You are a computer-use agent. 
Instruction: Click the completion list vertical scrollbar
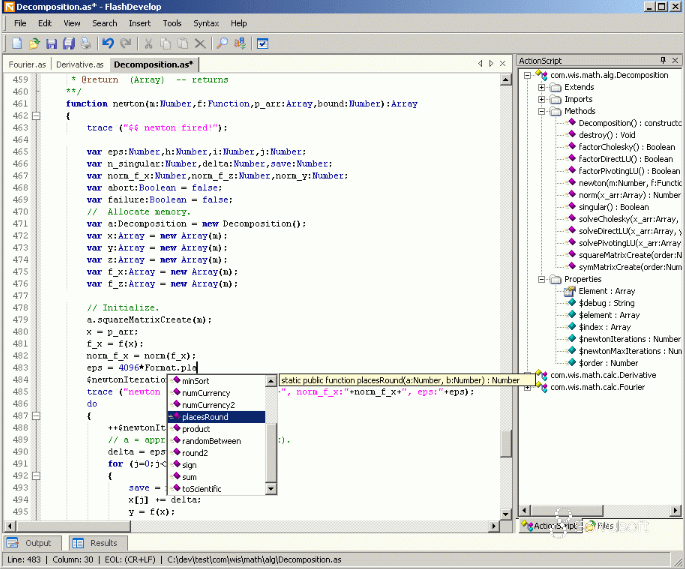point(270,435)
